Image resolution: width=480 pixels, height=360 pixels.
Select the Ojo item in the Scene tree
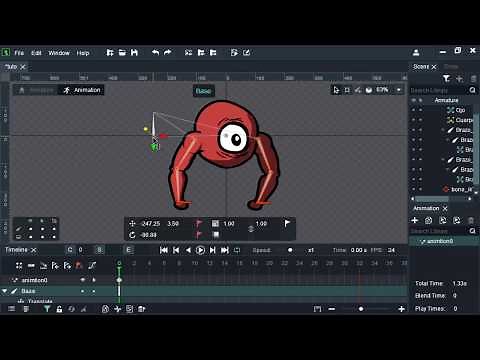(460, 110)
